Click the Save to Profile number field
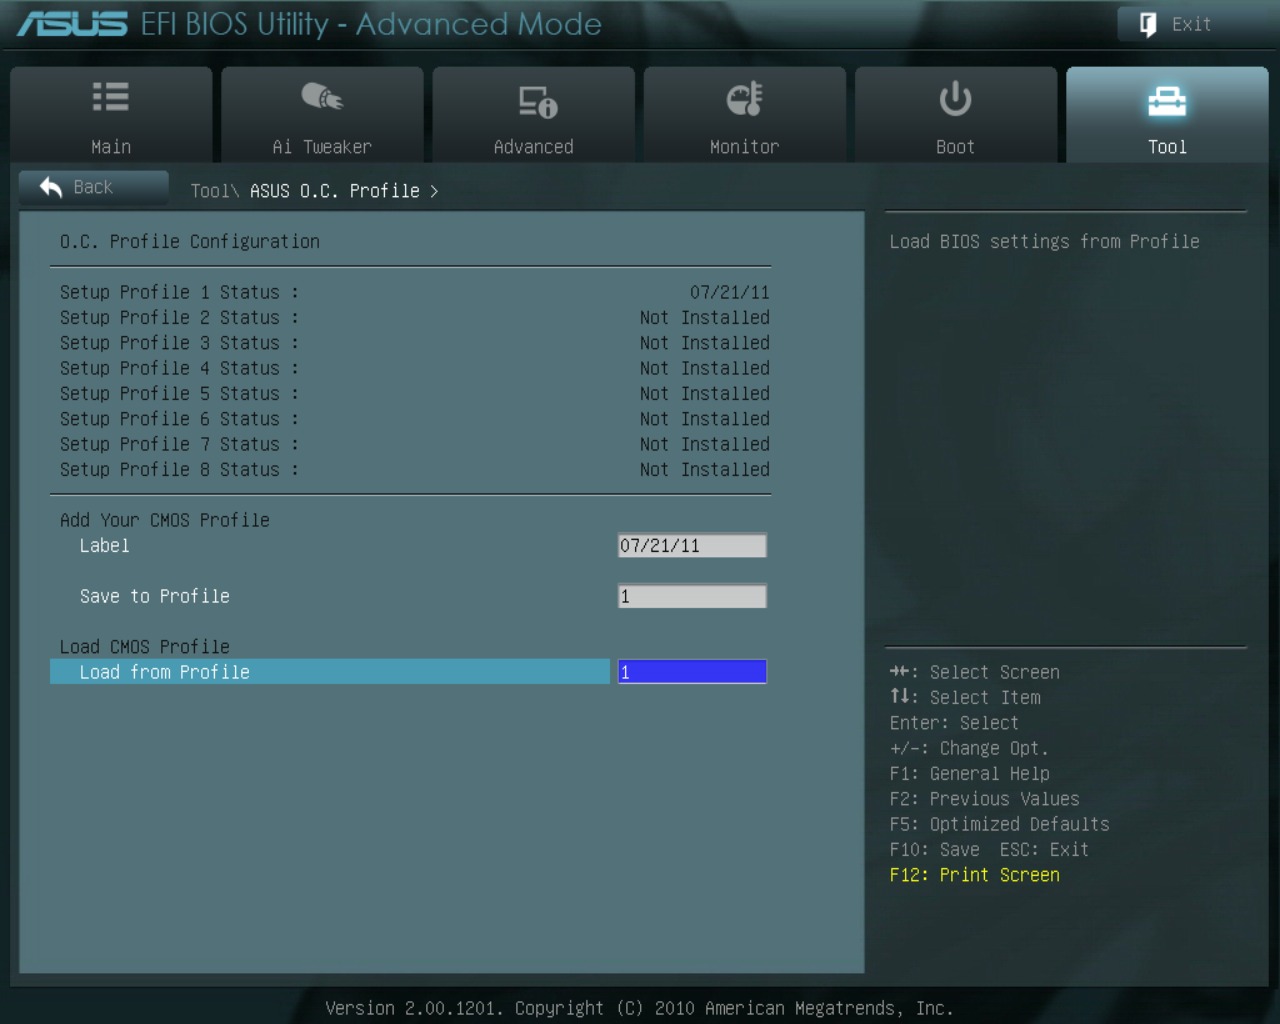 692,597
